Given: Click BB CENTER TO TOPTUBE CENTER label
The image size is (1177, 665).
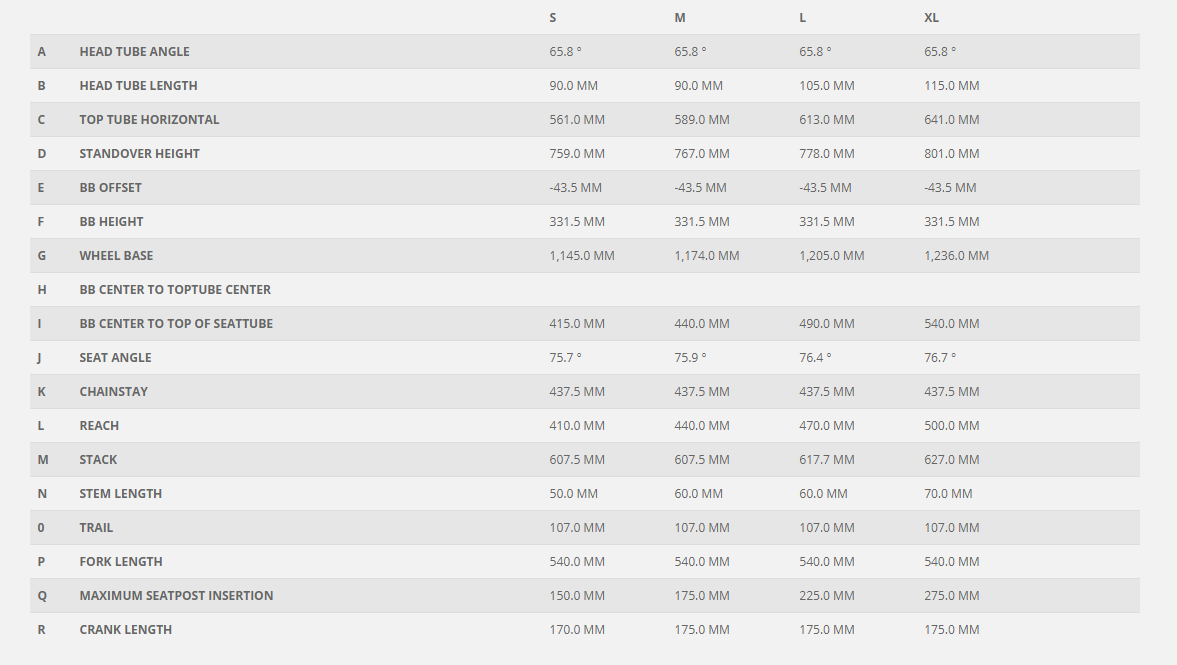Looking at the screenshot, I should (x=175, y=290).
